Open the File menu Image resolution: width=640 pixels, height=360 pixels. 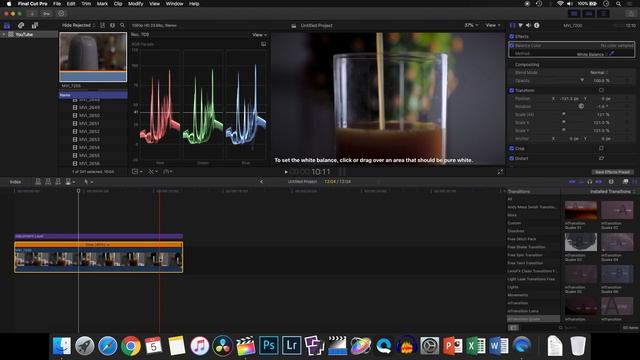pyautogui.click(x=57, y=4)
